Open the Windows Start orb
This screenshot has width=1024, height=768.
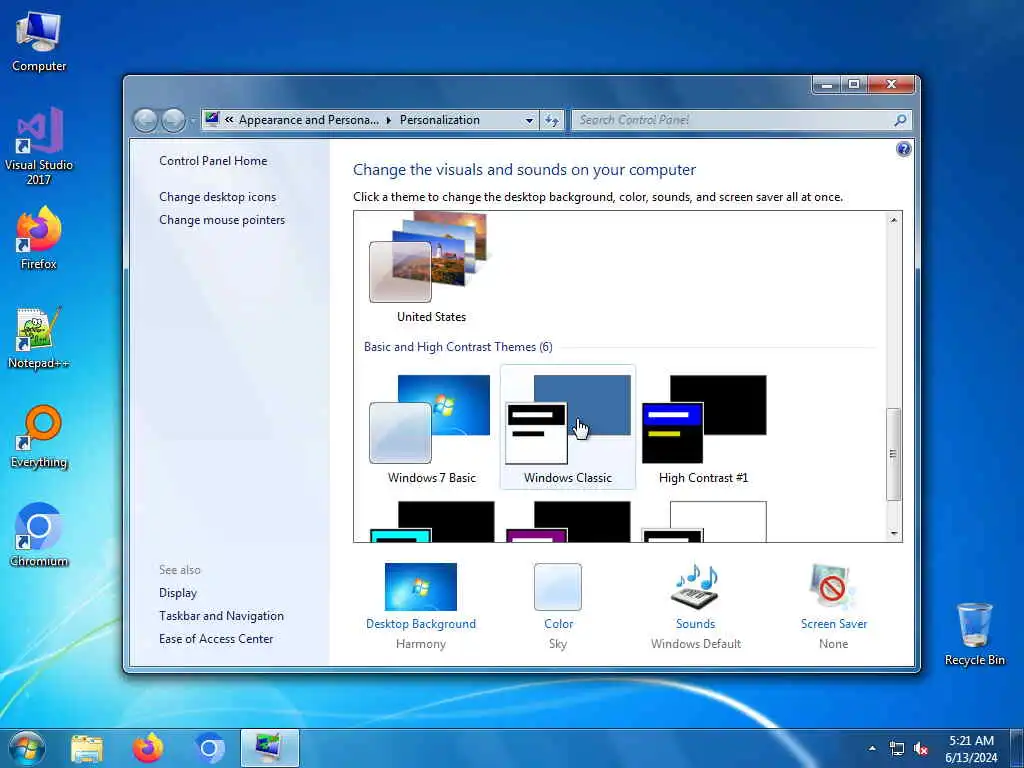point(27,748)
